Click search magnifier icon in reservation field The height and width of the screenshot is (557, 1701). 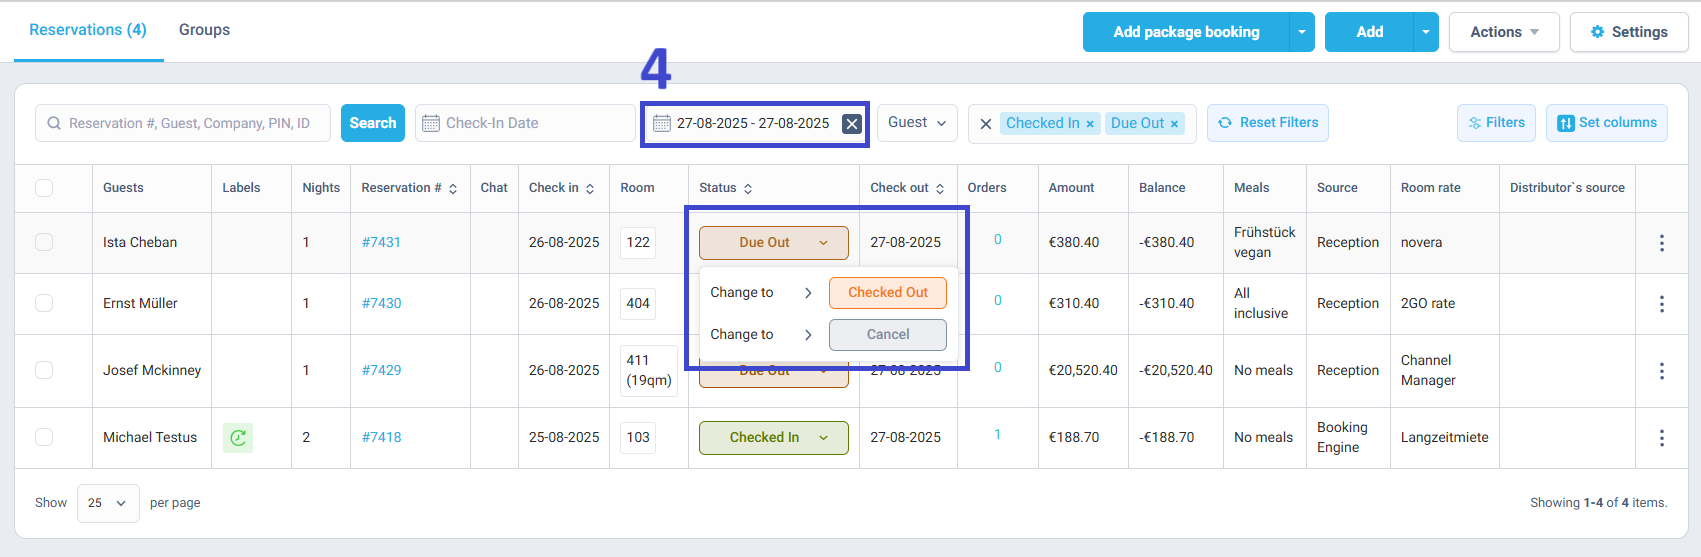tap(54, 123)
